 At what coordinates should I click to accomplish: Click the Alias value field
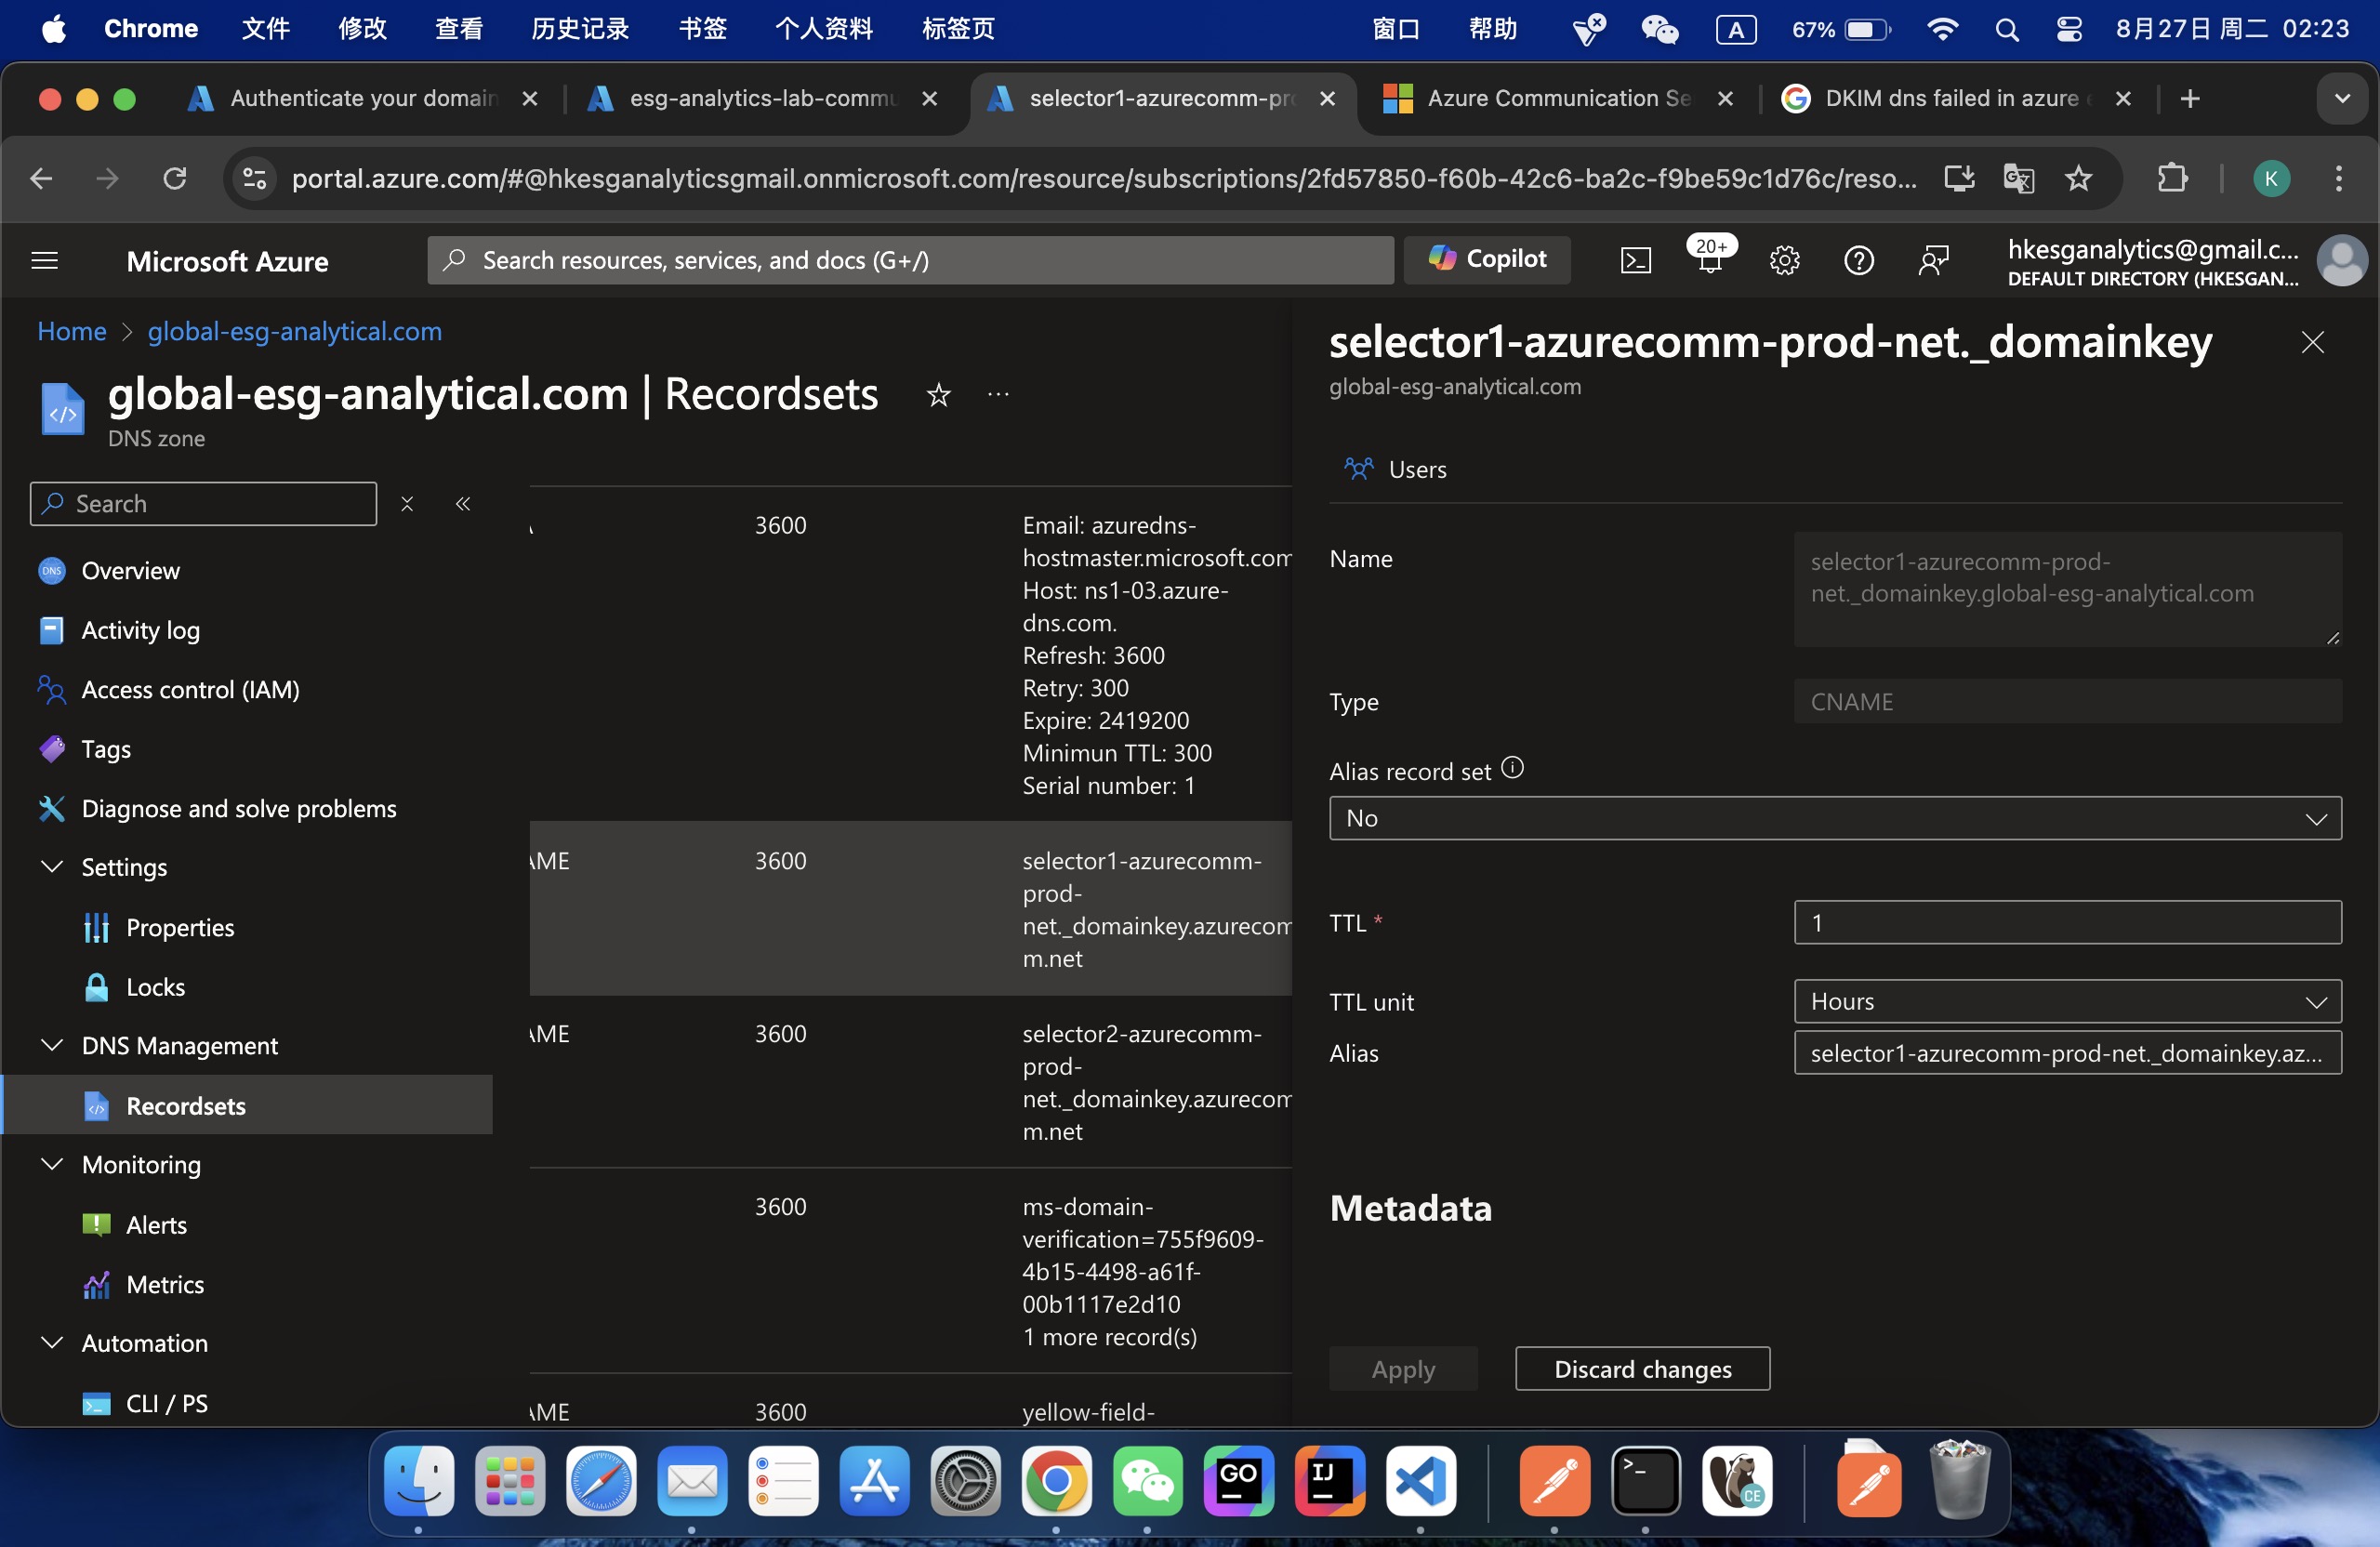2067,1053
